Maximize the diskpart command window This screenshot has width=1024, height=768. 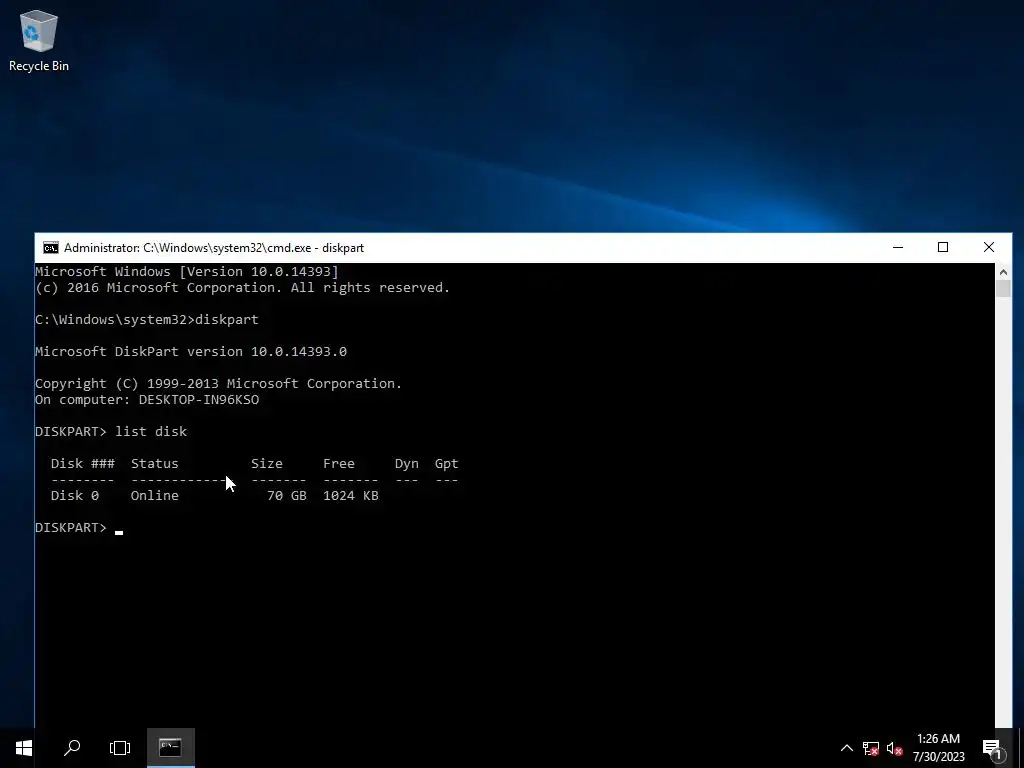(x=943, y=248)
